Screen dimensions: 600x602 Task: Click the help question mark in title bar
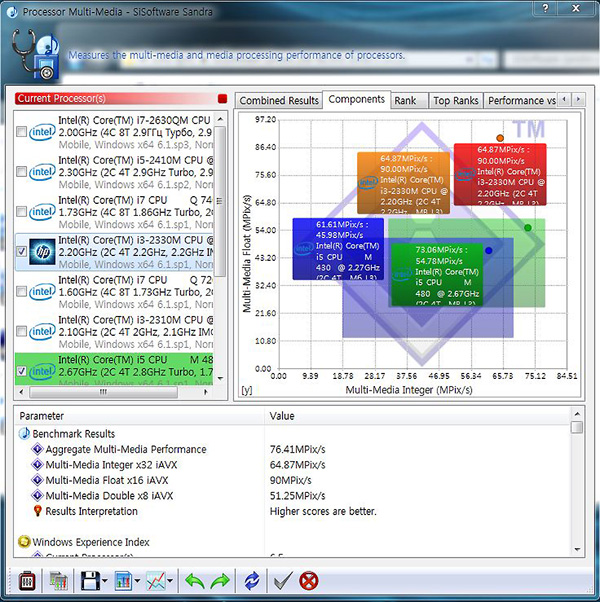(x=546, y=8)
